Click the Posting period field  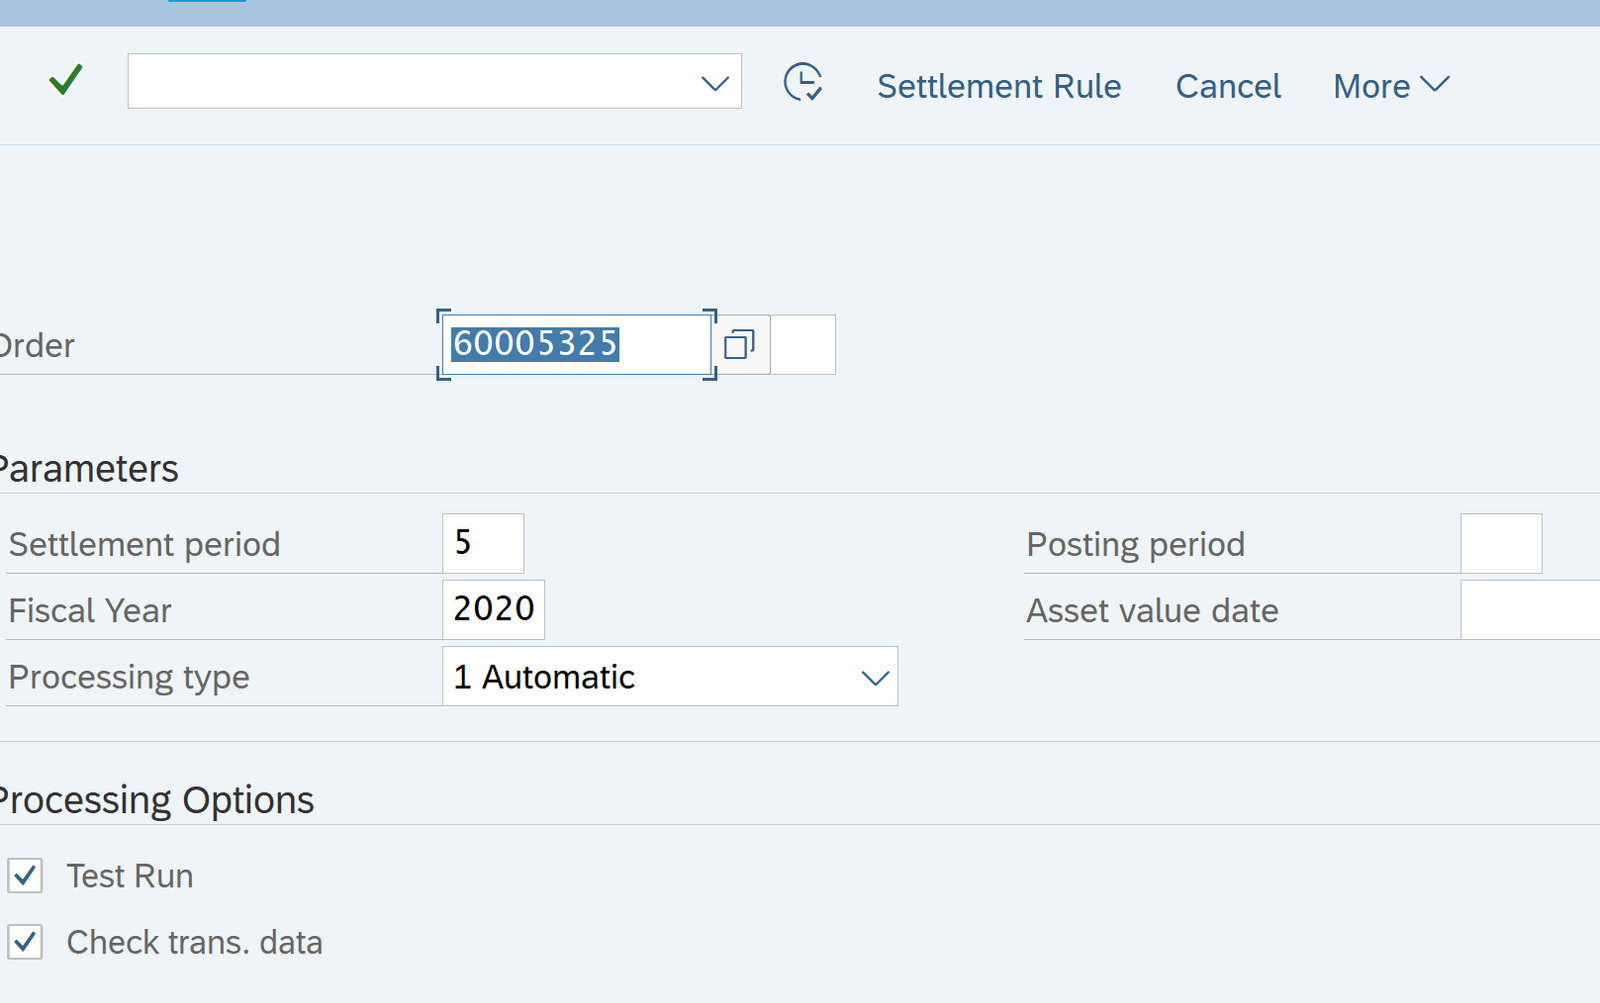[x=1500, y=543]
